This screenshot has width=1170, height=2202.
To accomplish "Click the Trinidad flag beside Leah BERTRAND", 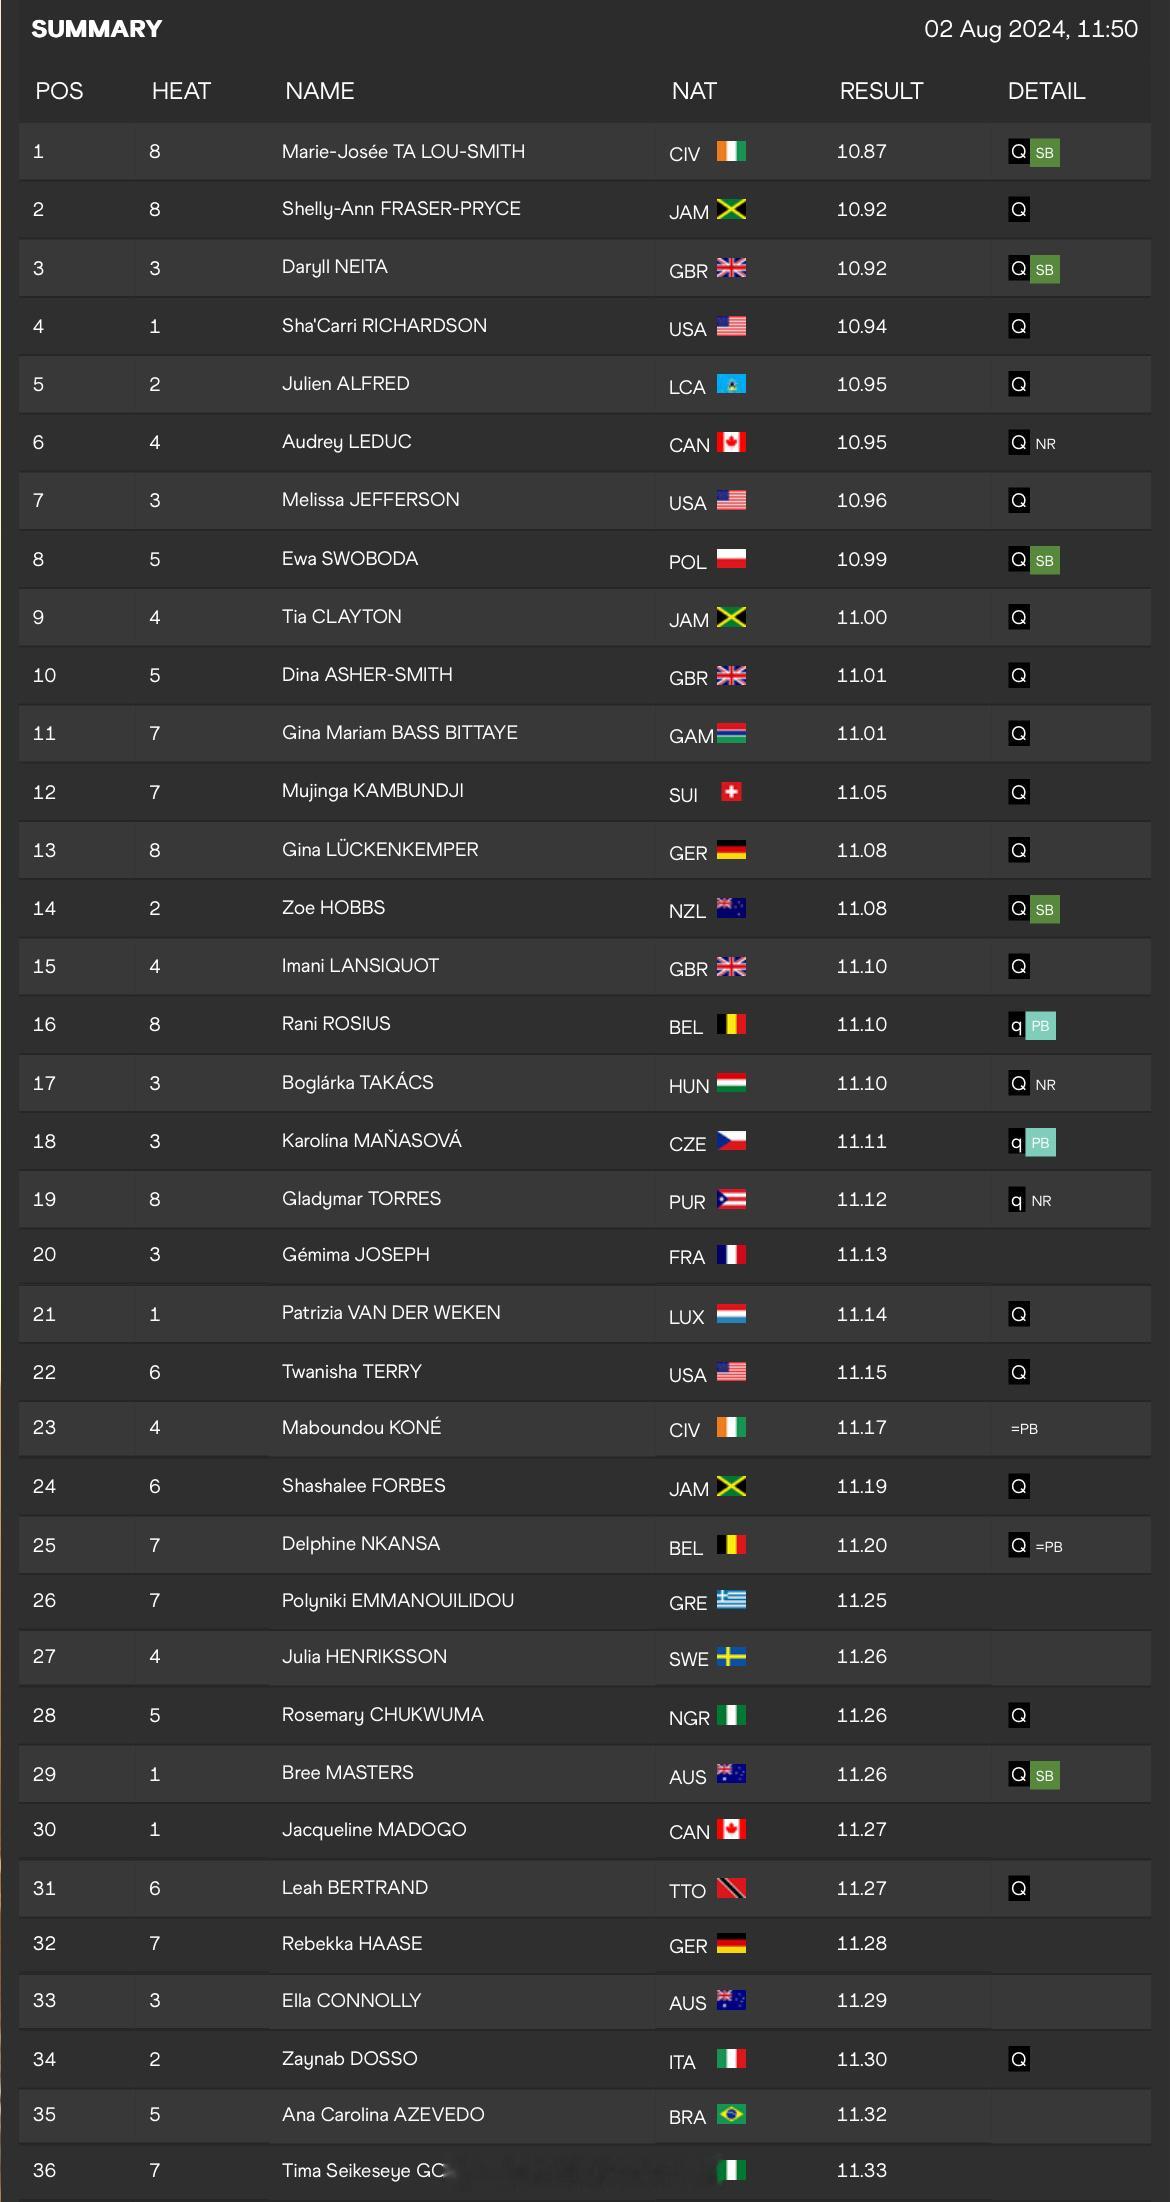I will point(731,1888).
